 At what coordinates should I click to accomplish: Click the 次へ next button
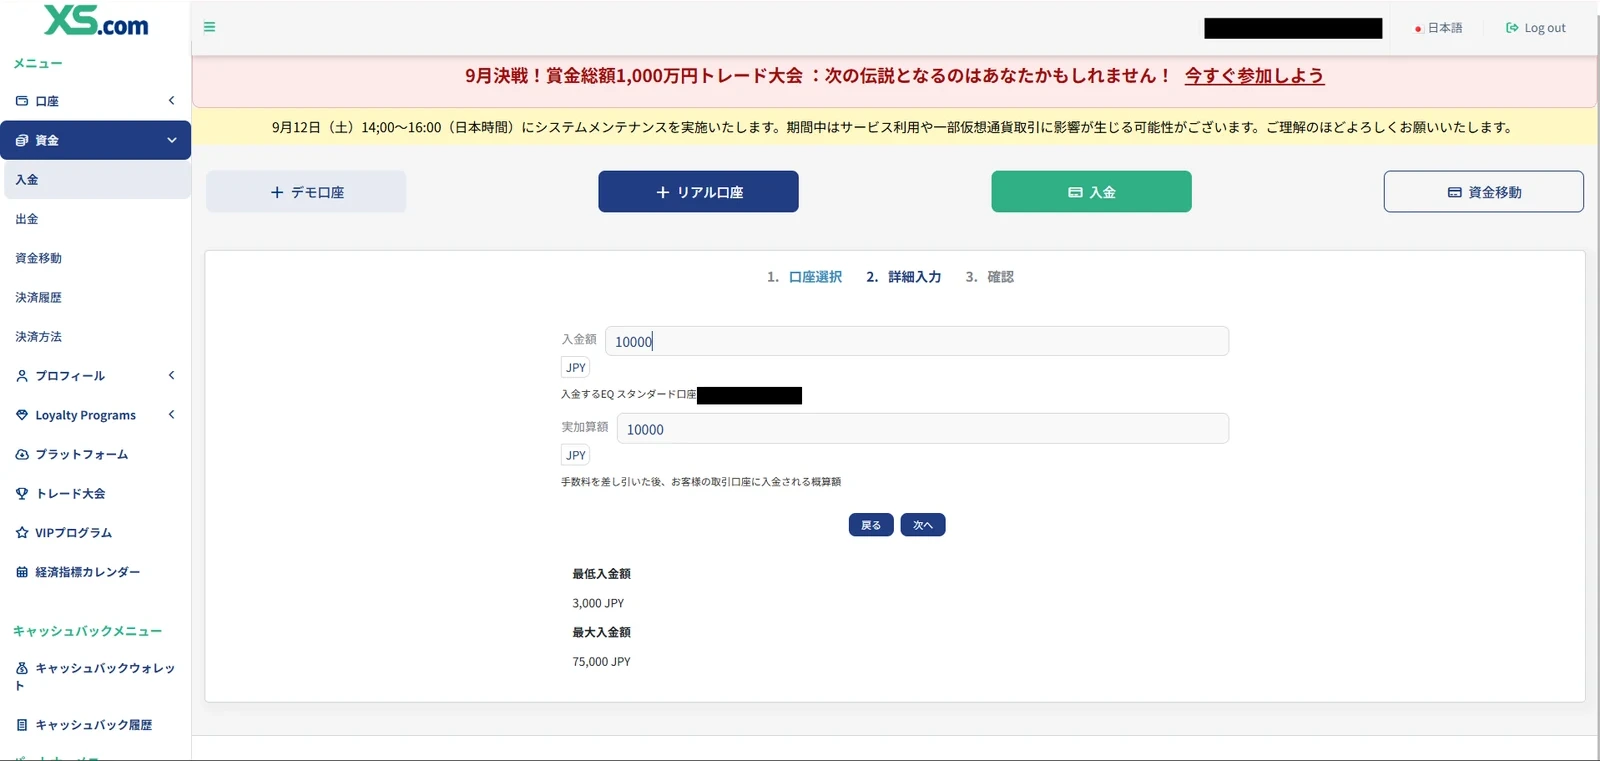click(923, 525)
